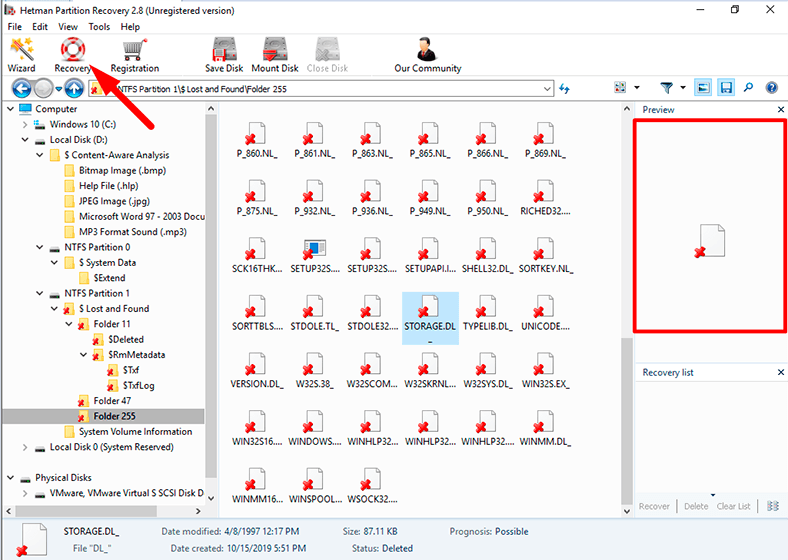
Task: Collapse Local Disk (D:) node
Action: 25,139
